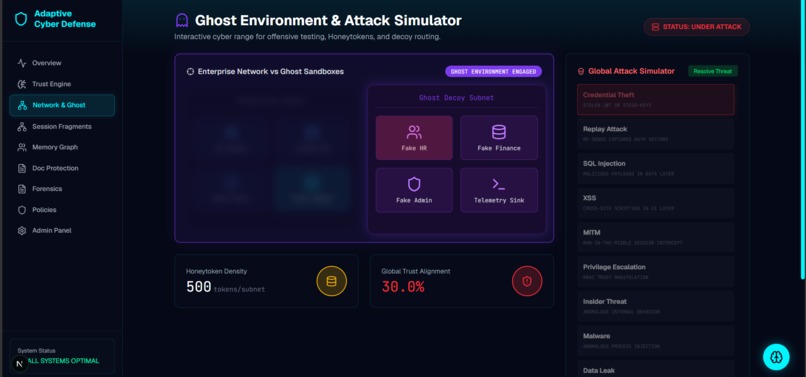The width and height of the screenshot is (806, 377).
Task: Trigger the Data Leak simulation
Action: [655, 368]
